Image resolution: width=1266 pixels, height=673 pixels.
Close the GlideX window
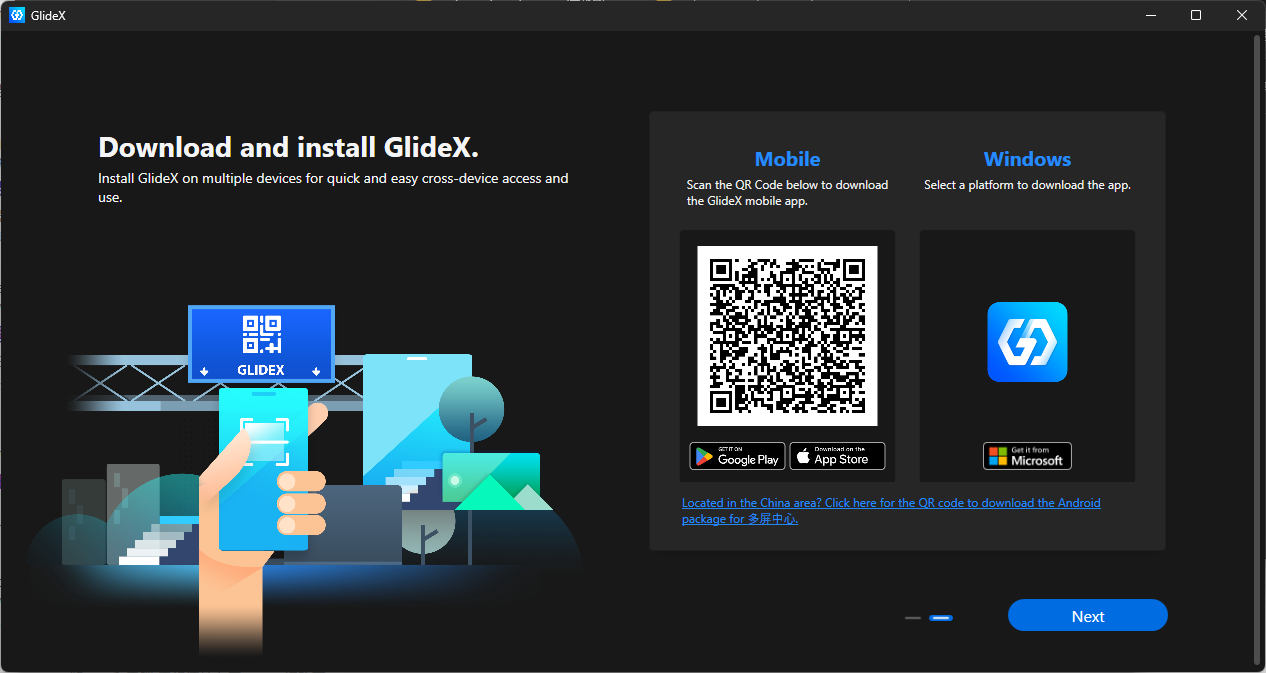1242,15
